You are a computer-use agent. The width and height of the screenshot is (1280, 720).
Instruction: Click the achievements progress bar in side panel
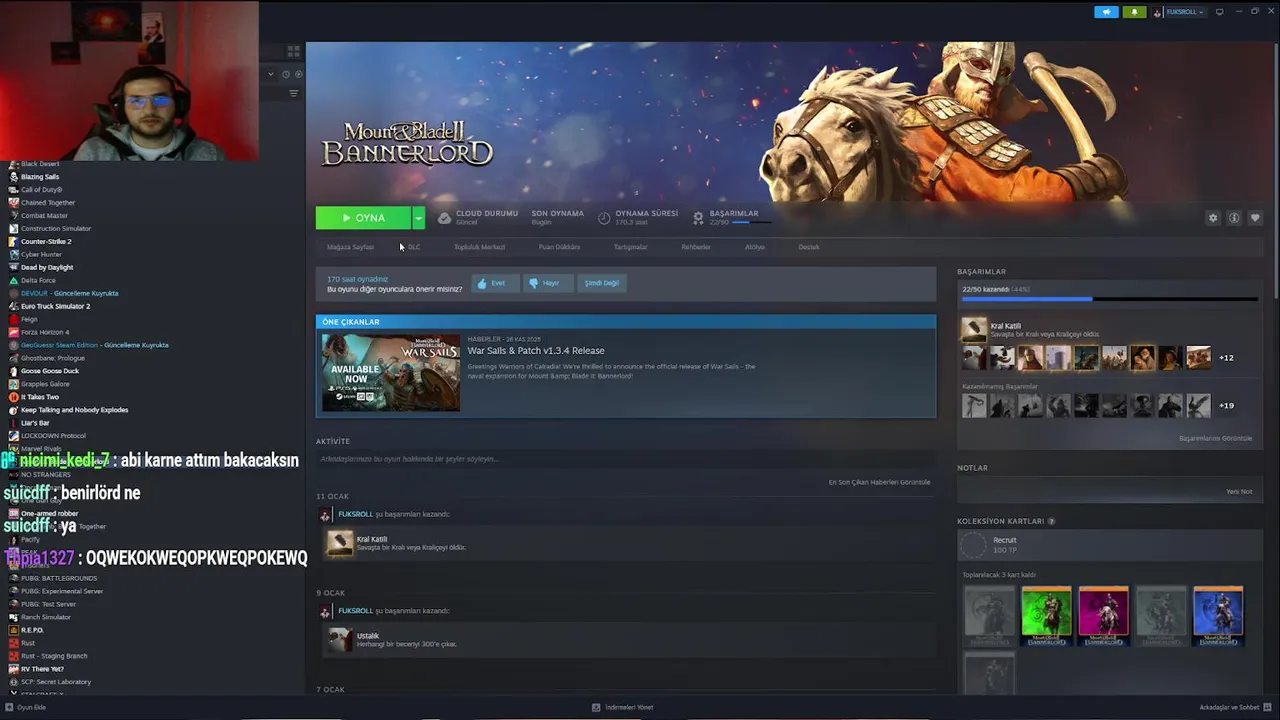(x=1108, y=298)
